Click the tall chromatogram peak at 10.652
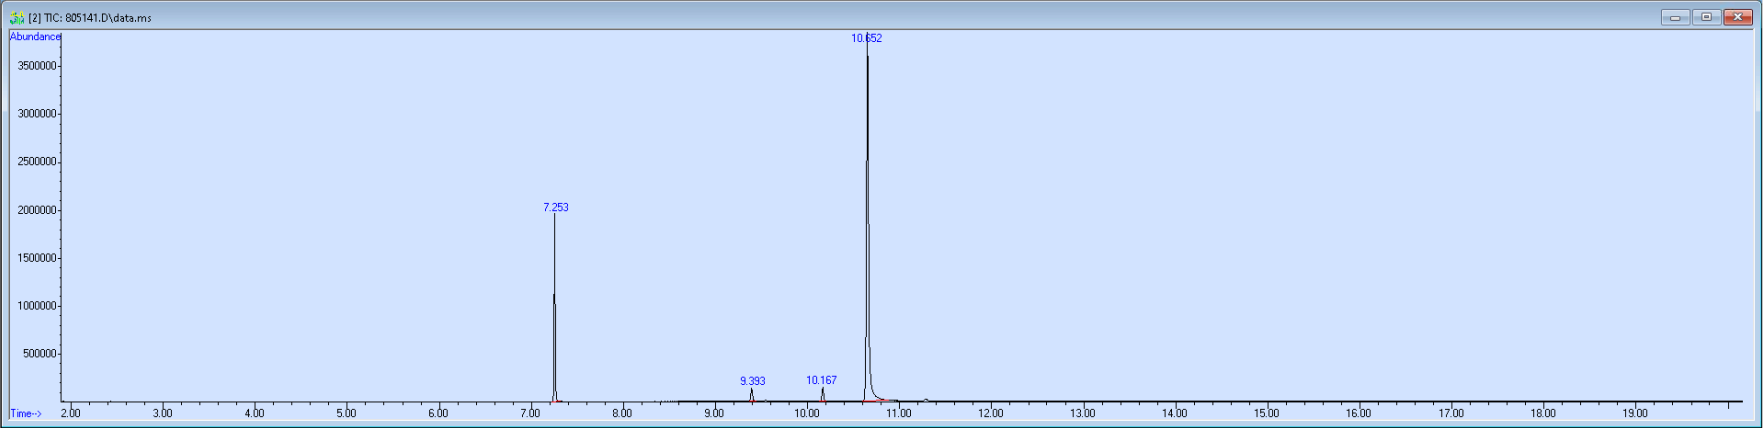 click(x=867, y=220)
